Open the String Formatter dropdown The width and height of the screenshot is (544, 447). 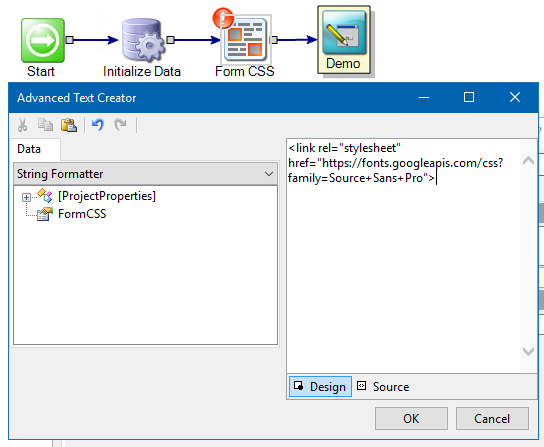(x=145, y=174)
